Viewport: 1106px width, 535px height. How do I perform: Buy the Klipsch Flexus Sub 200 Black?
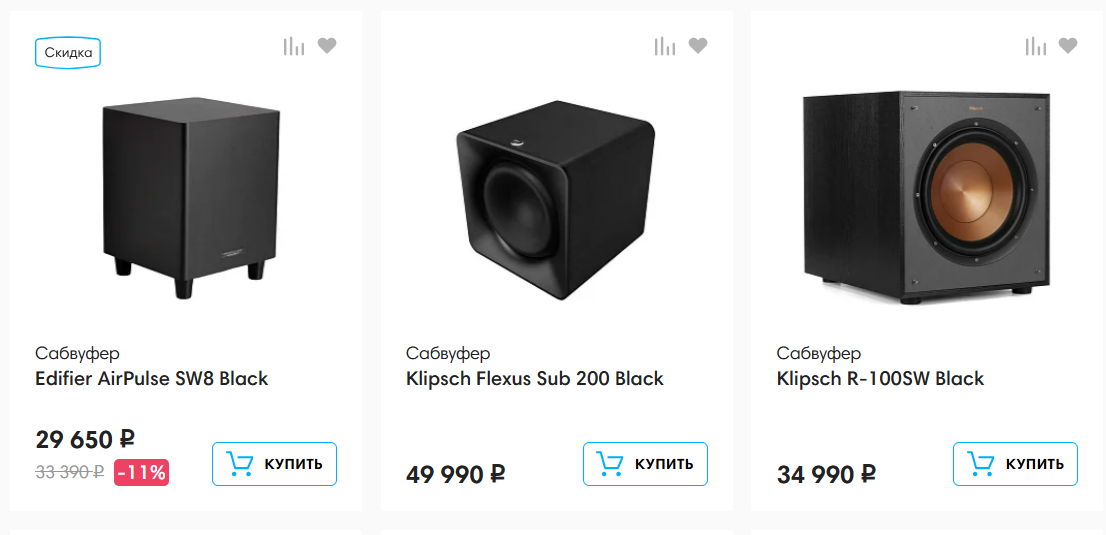click(x=645, y=464)
